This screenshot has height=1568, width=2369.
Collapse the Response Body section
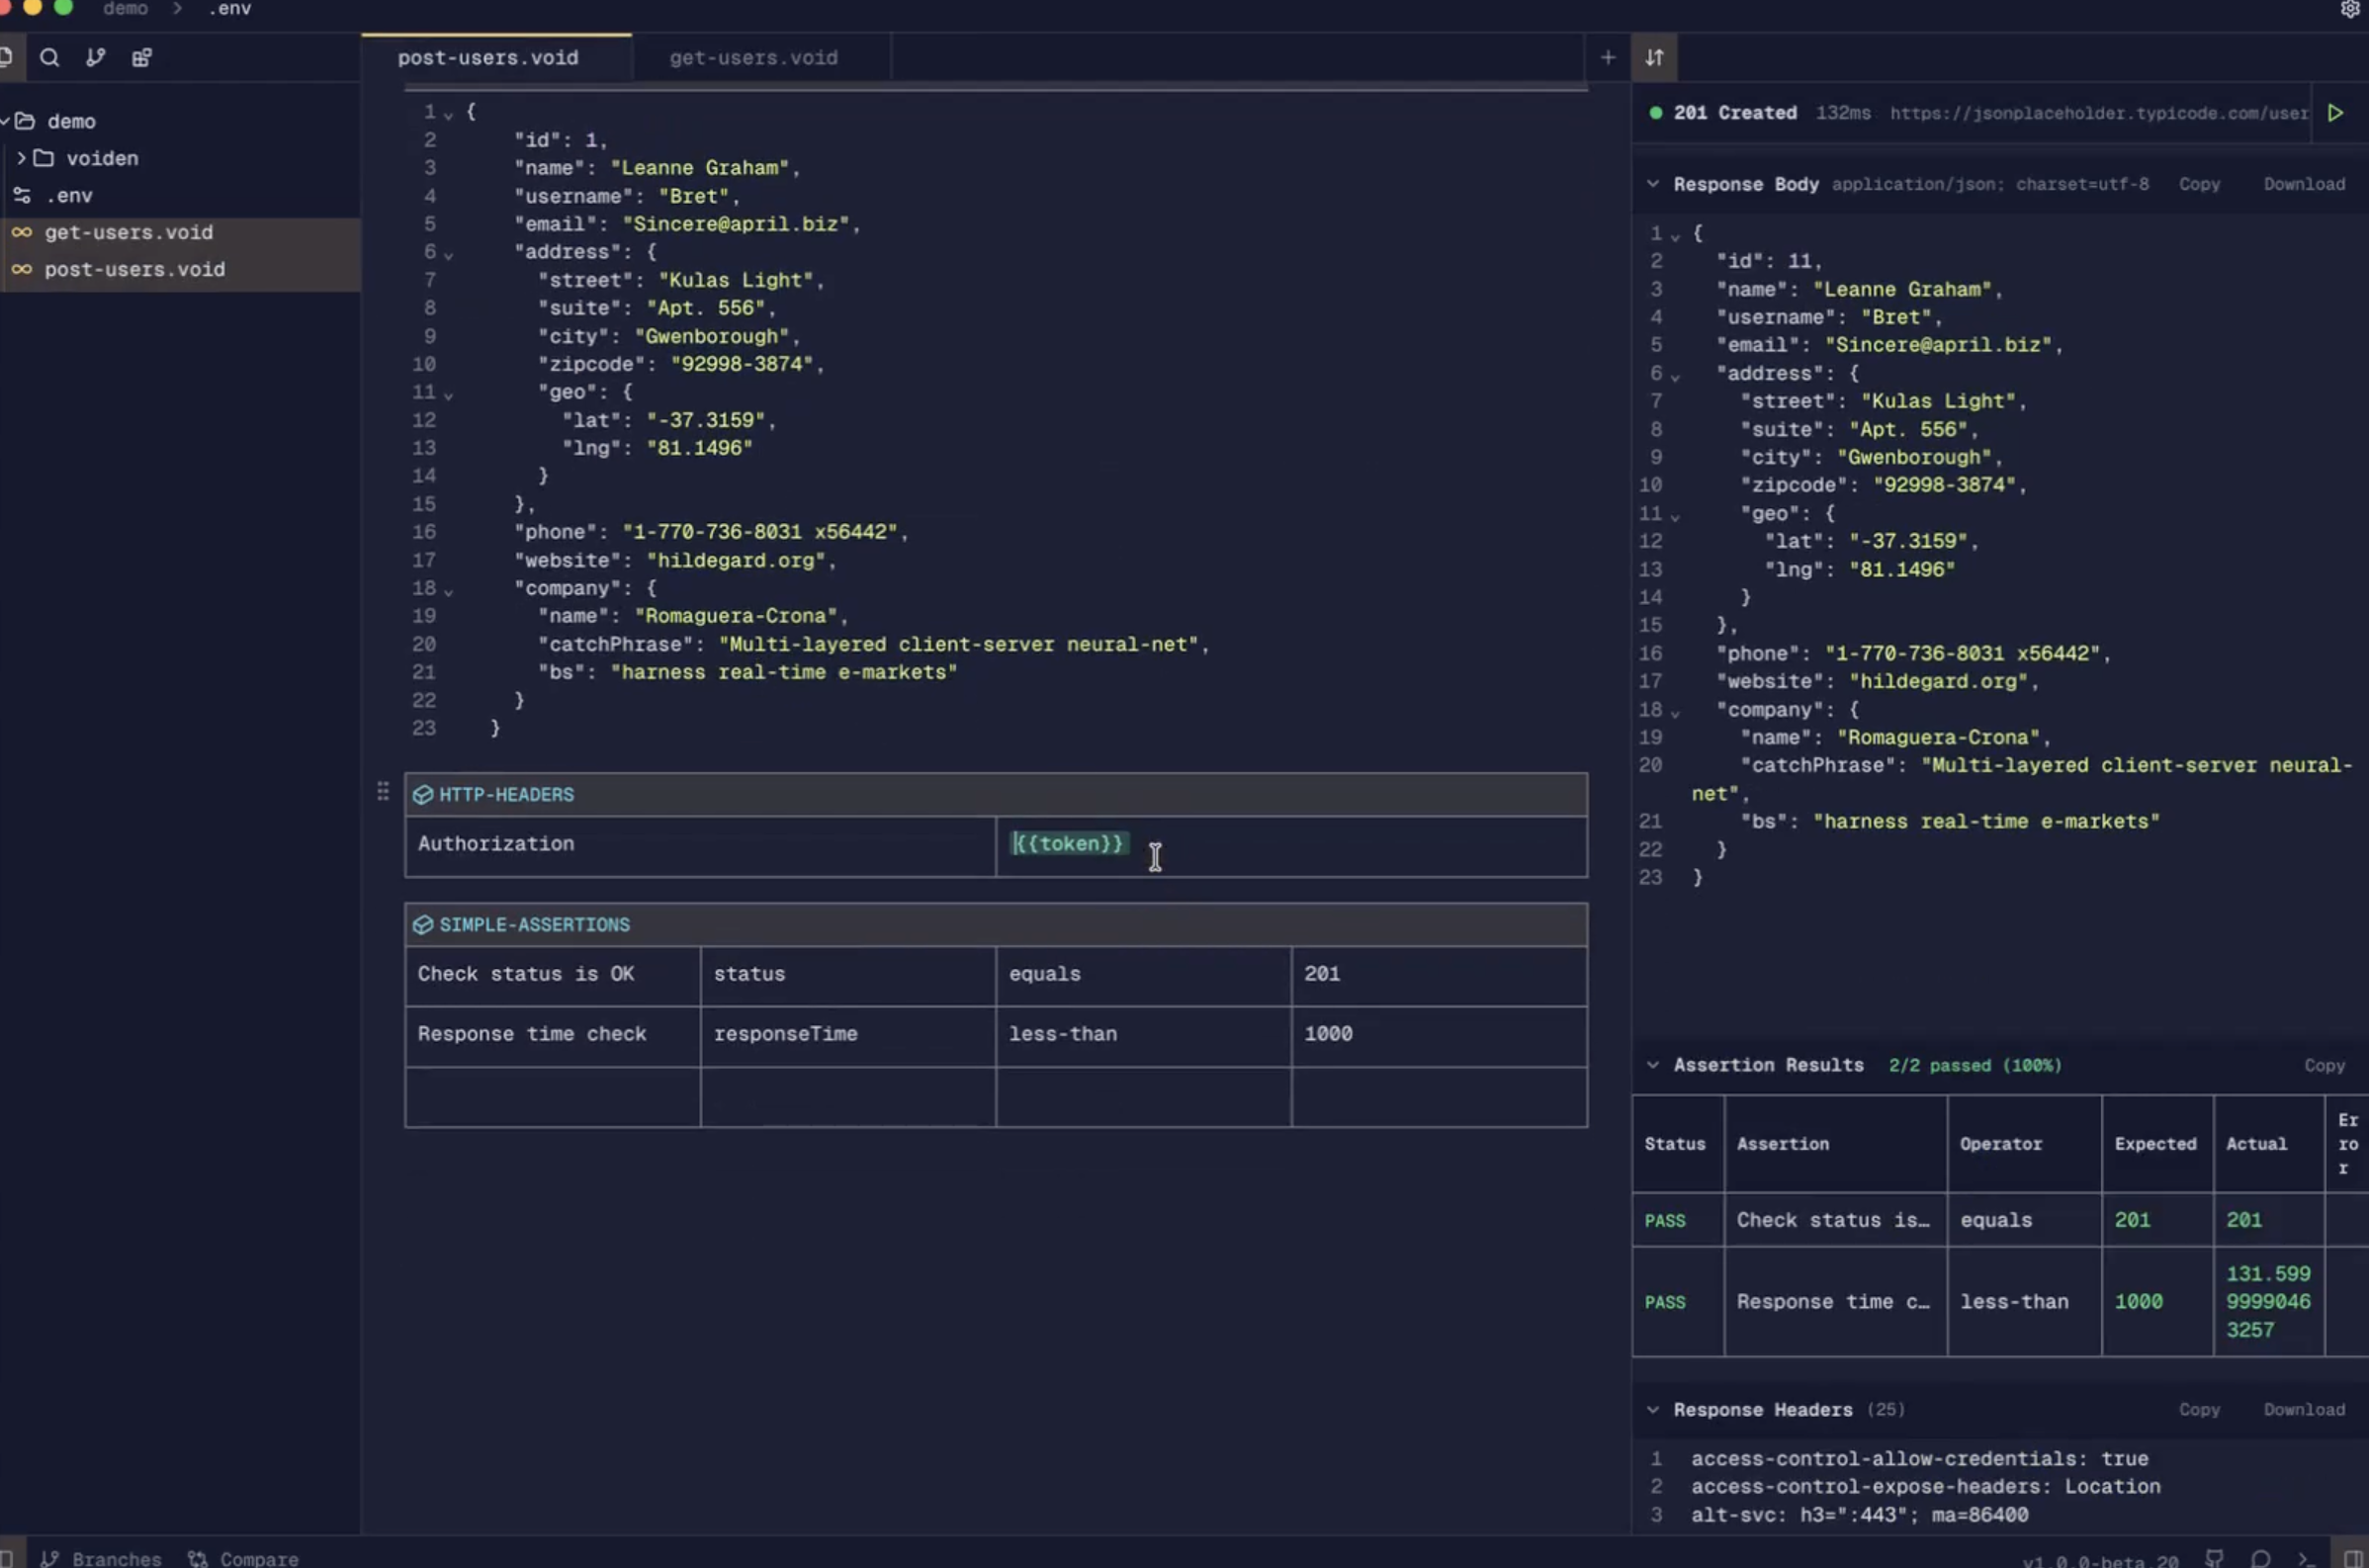[1652, 184]
